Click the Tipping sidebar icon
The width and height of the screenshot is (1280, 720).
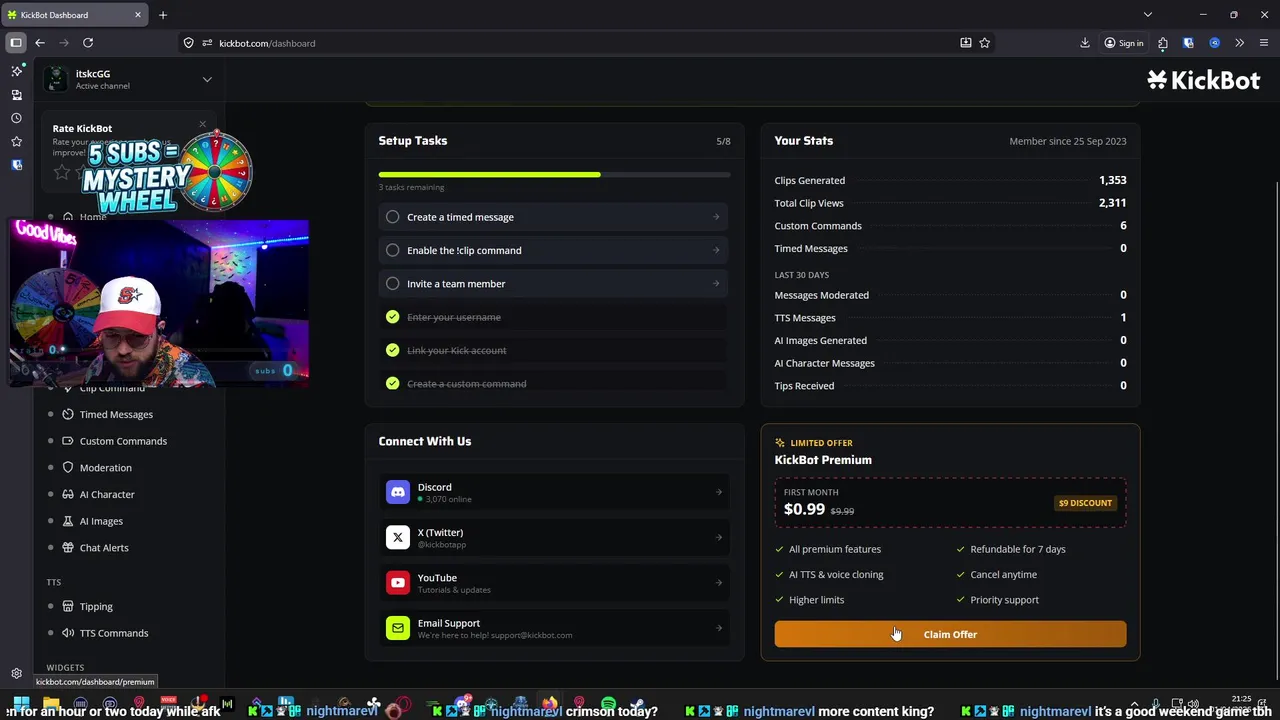pos(68,606)
